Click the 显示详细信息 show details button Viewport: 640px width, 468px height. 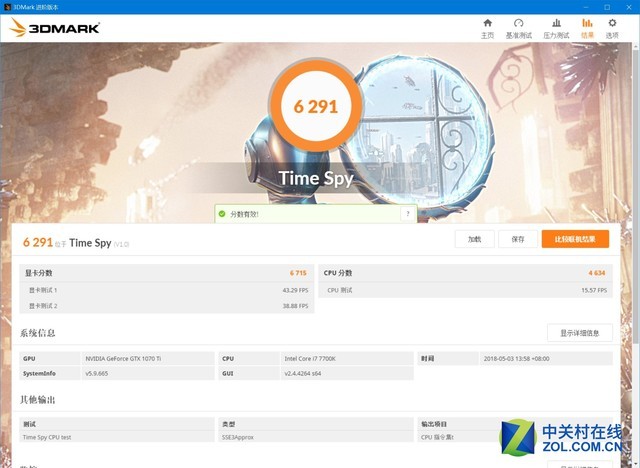[579, 333]
